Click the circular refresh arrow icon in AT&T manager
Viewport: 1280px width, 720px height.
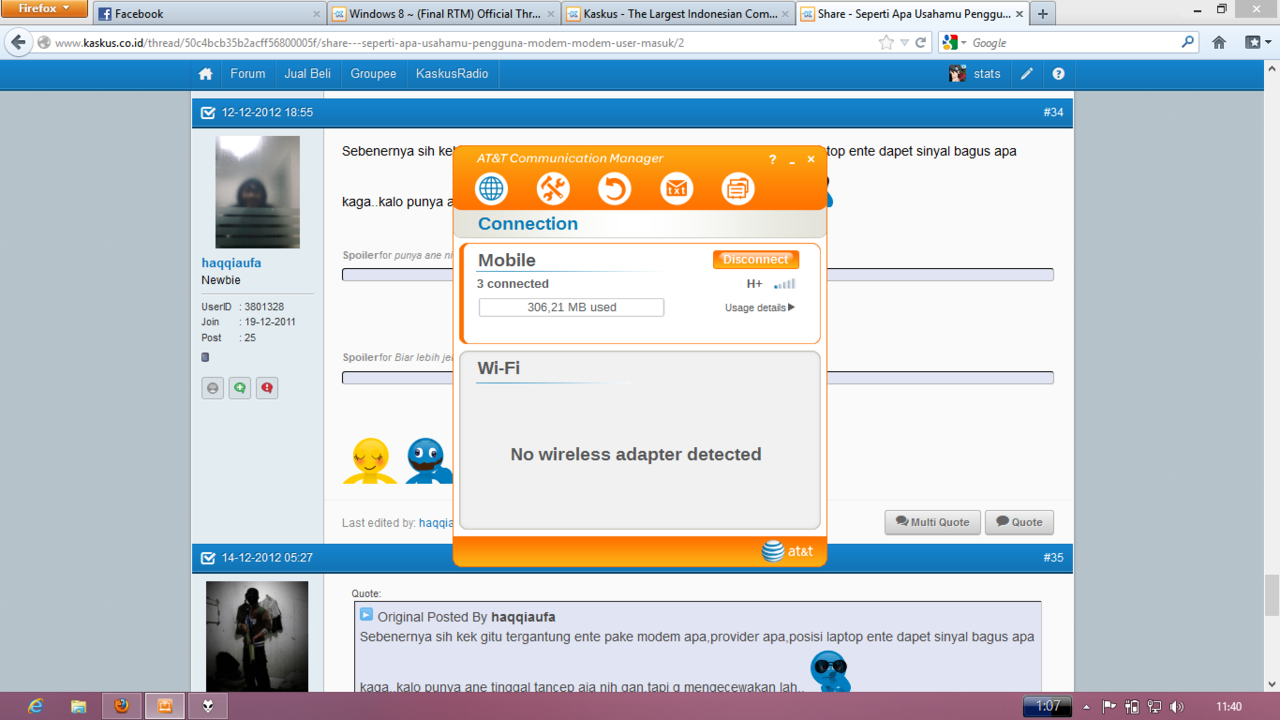pos(614,188)
